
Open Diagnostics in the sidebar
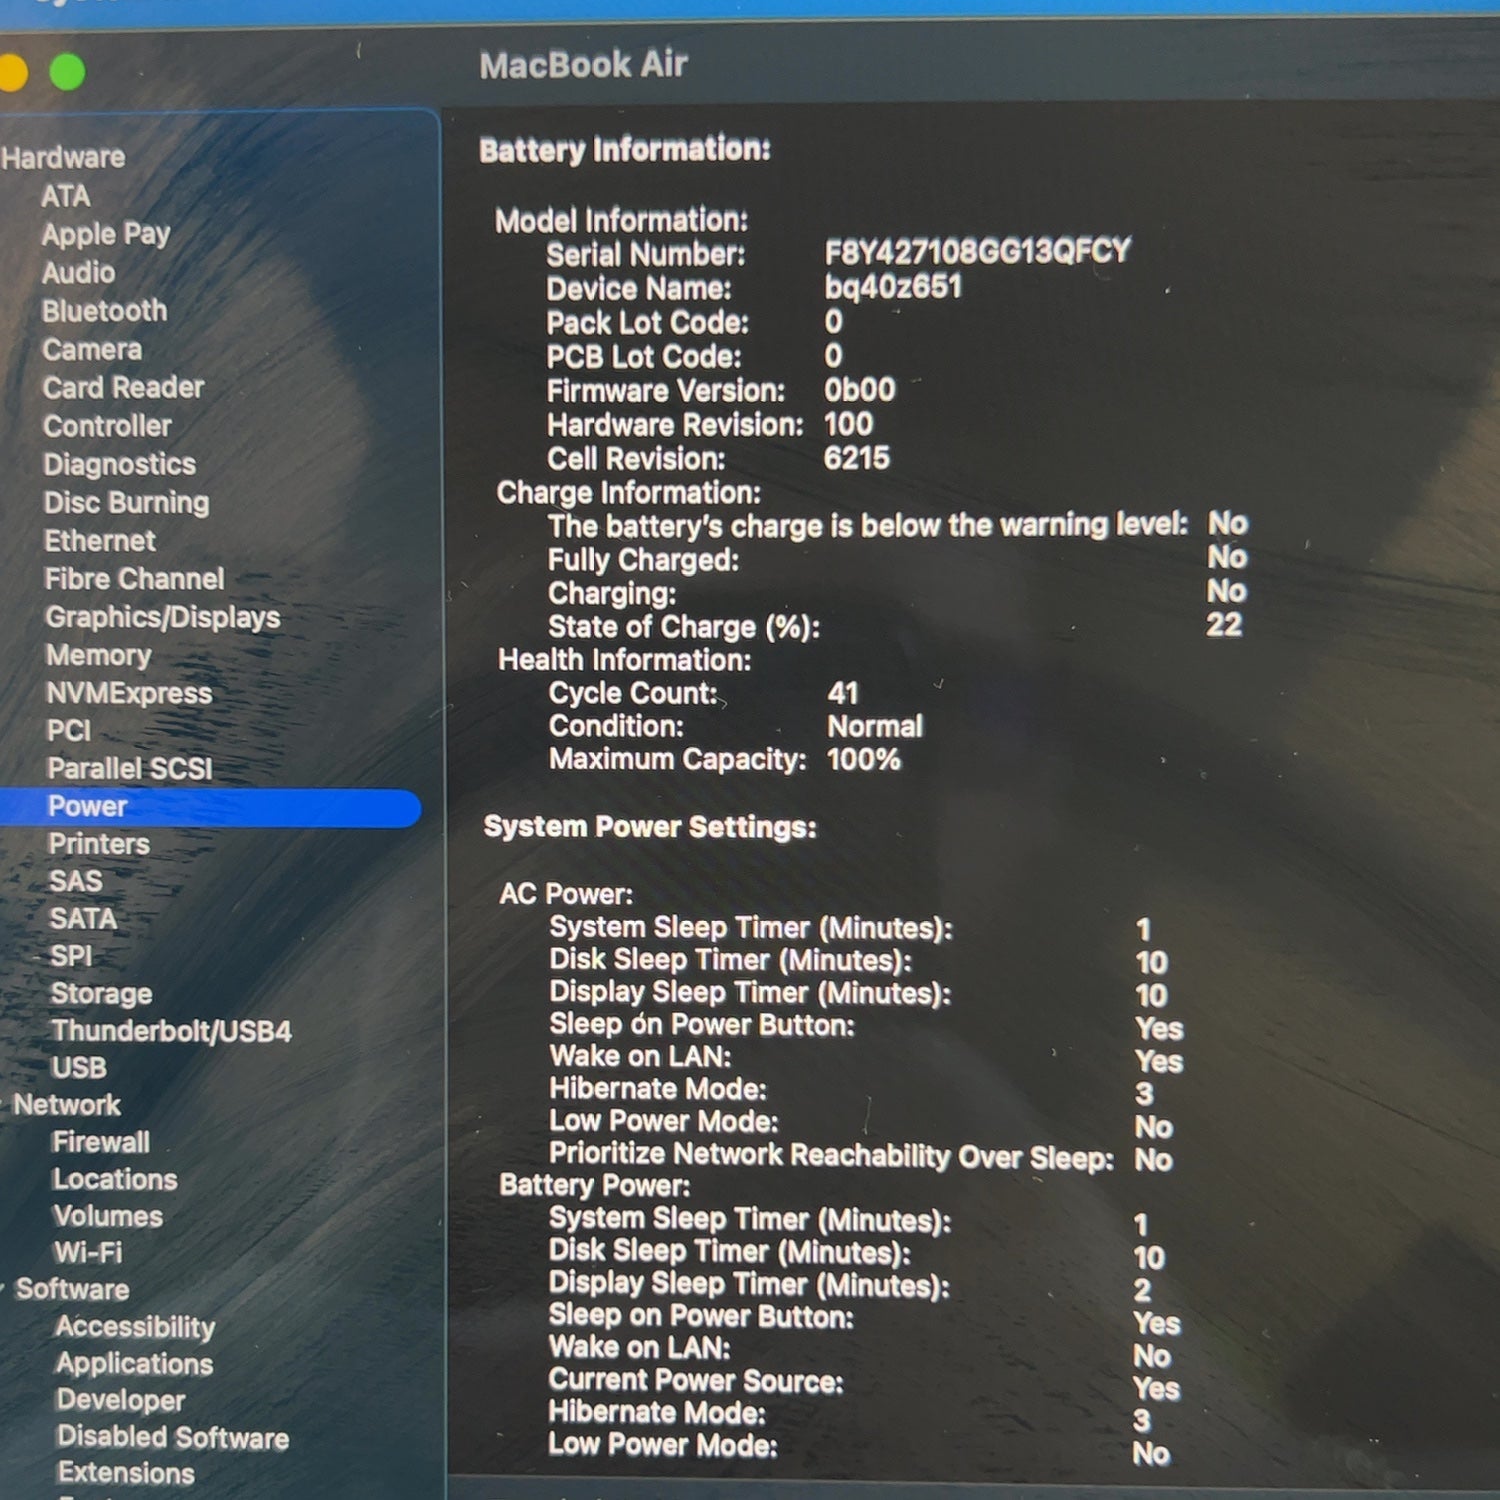click(x=119, y=464)
